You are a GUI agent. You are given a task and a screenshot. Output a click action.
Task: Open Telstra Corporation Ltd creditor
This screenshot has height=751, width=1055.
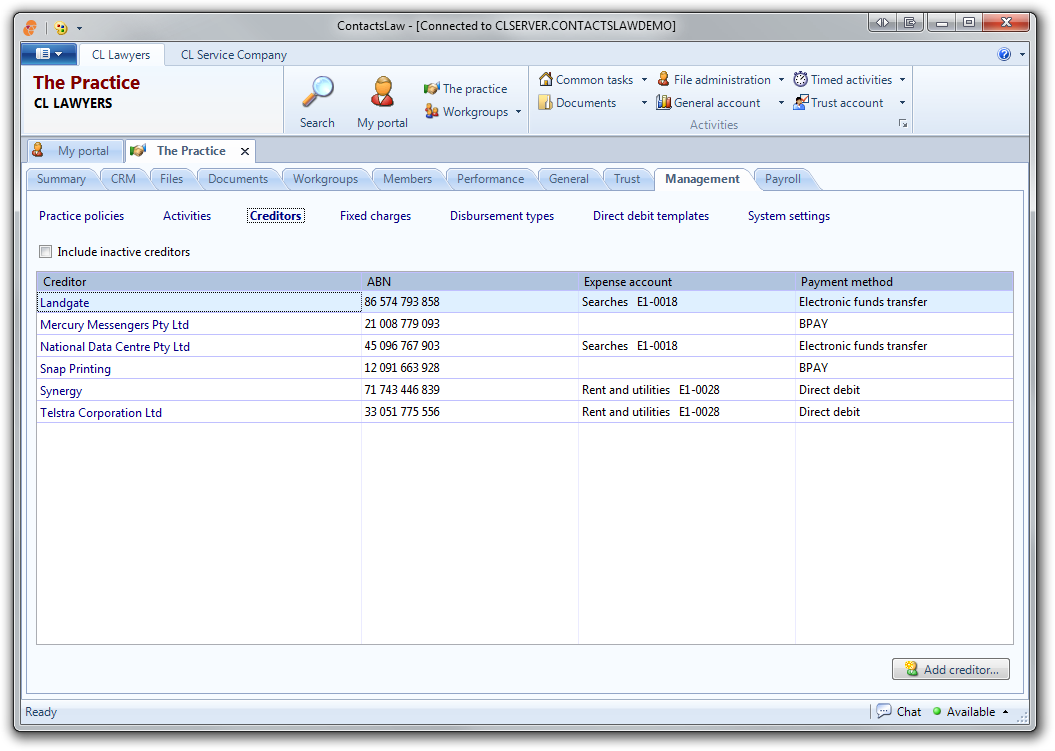101,413
